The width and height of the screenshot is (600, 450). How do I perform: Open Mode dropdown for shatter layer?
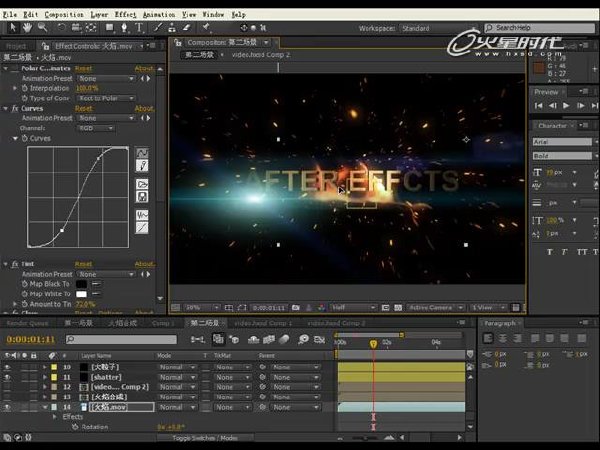click(177, 377)
